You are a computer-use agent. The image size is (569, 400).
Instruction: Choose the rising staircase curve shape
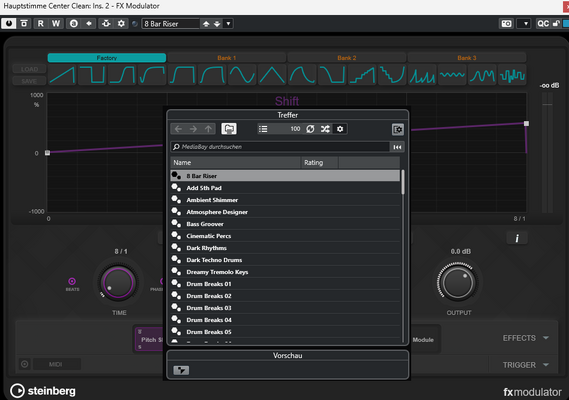362,75
